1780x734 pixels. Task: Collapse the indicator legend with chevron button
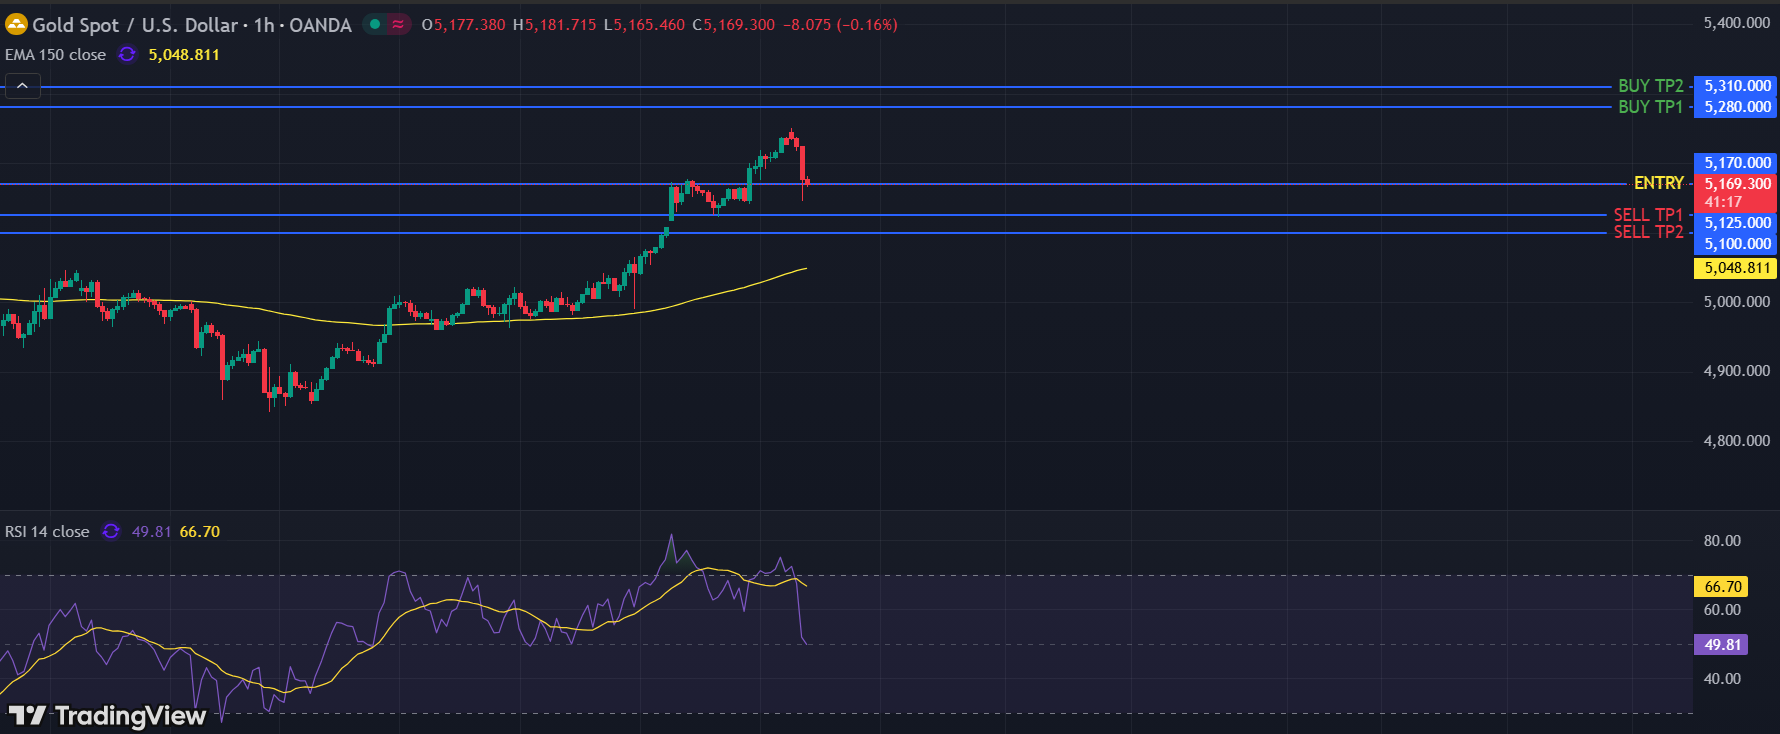(23, 86)
